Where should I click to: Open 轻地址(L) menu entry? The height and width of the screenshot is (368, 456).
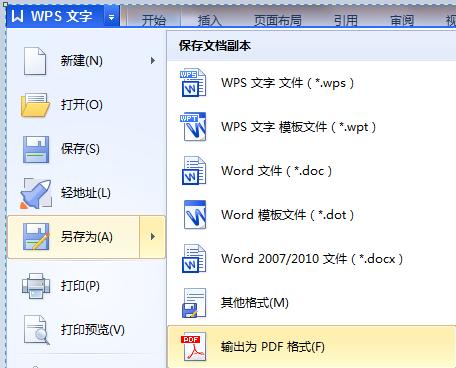pos(86,193)
